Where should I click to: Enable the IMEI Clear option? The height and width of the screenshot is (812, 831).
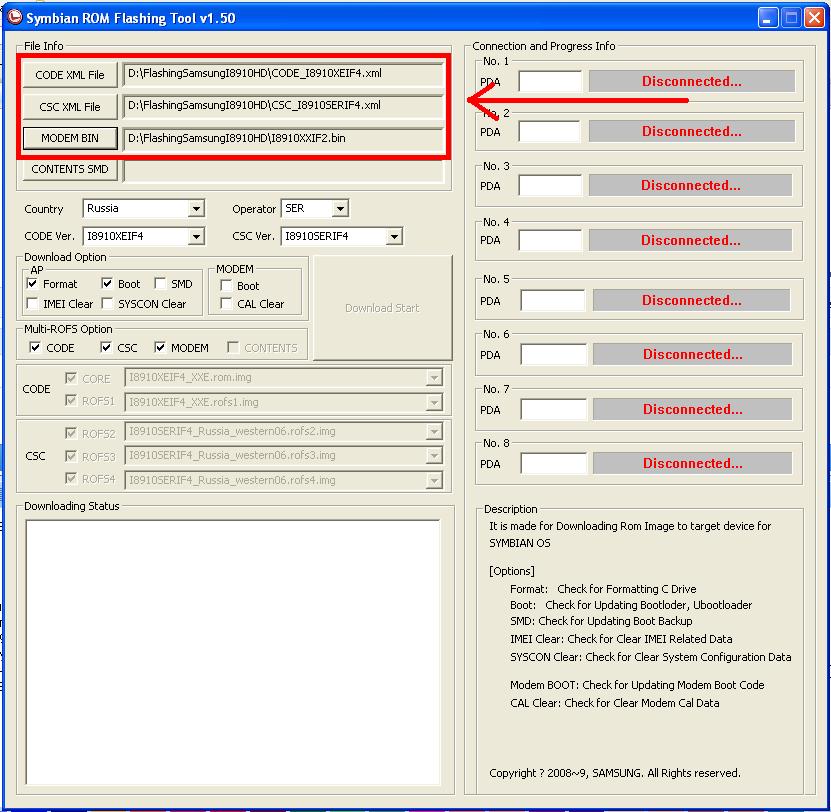[x=33, y=304]
